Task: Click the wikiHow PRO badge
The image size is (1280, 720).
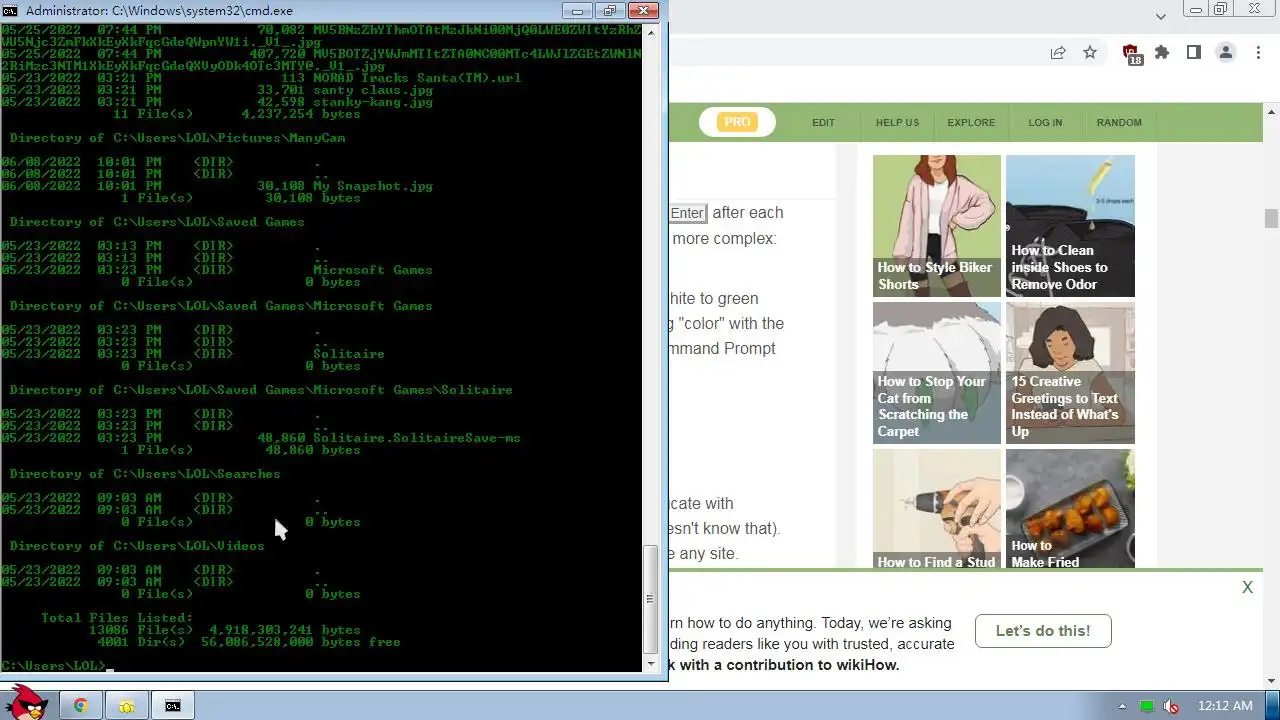Action: coord(737,122)
